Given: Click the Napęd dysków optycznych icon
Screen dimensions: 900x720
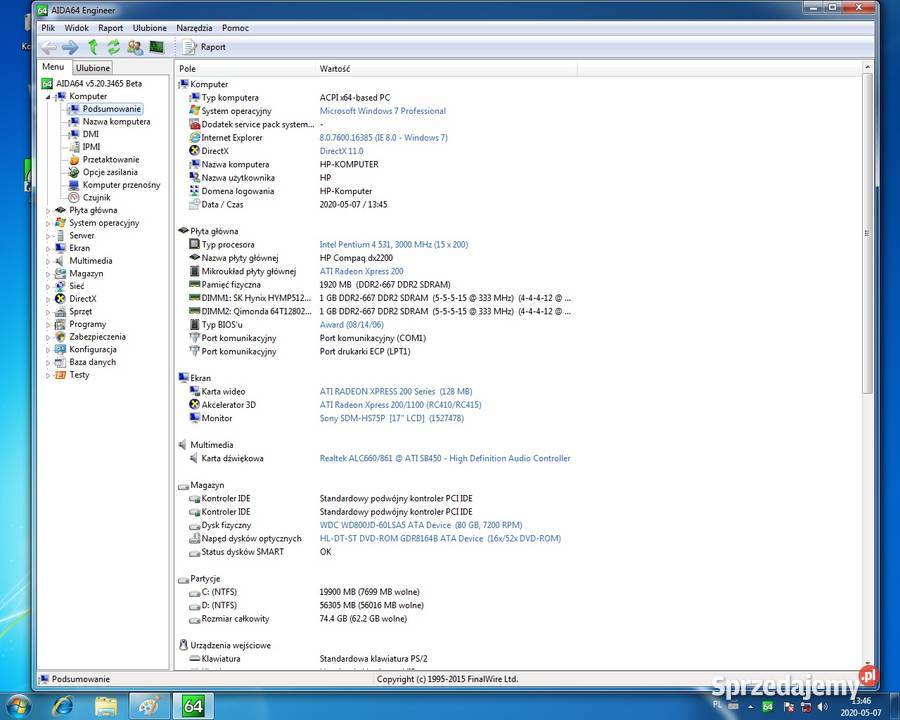Looking at the screenshot, I should [x=195, y=538].
